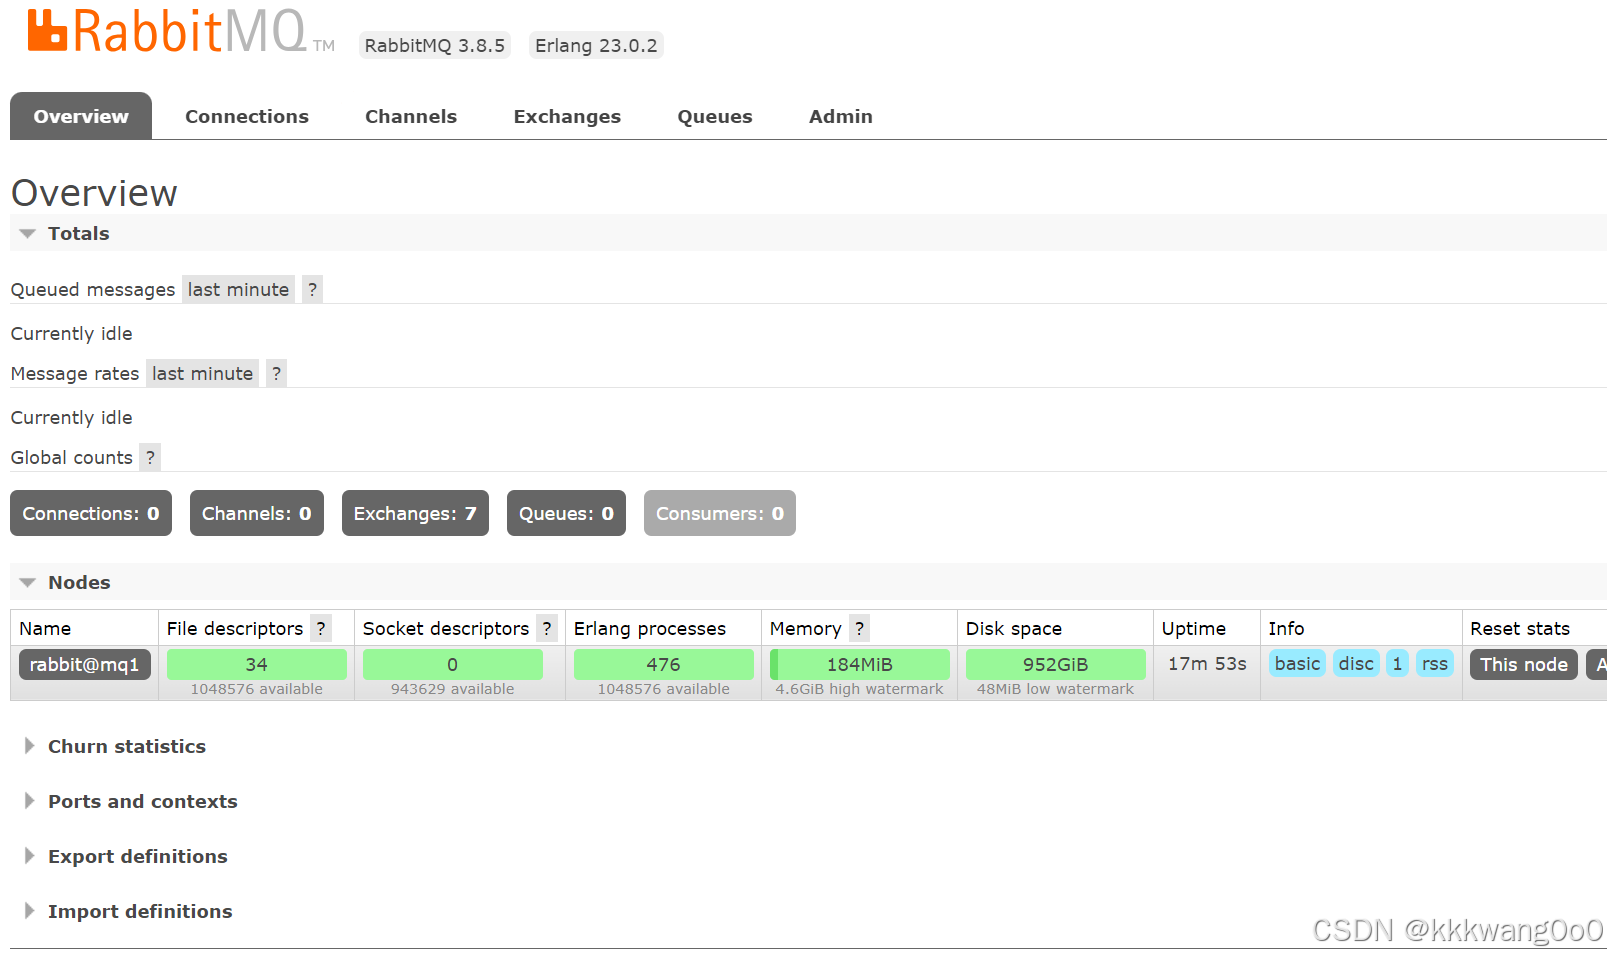The height and width of the screenshot is (958, 1607).
Task: Click the Erlang 23.0.2 version label
Action: click(596, 45)
